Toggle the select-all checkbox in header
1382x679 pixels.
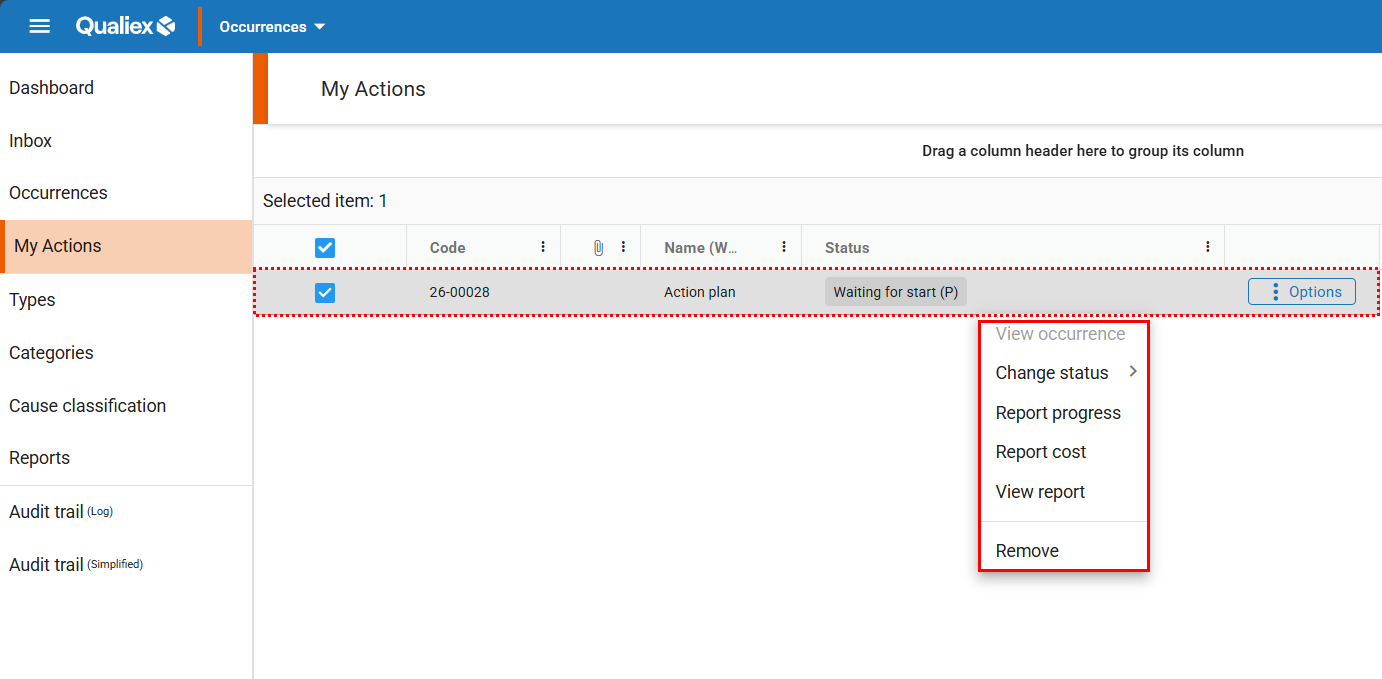point(325,248)
